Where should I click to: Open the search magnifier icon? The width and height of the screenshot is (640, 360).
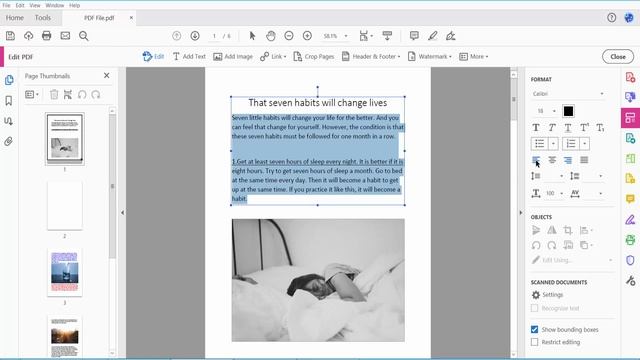[84, 36]
